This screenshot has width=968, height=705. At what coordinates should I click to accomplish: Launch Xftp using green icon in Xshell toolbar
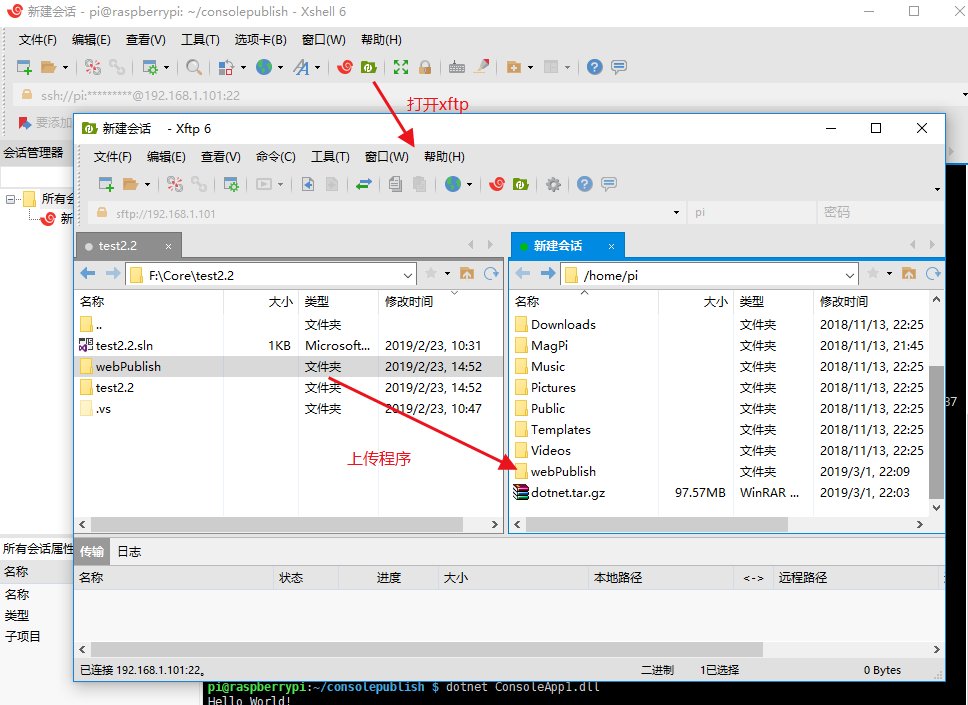[369, 67]
